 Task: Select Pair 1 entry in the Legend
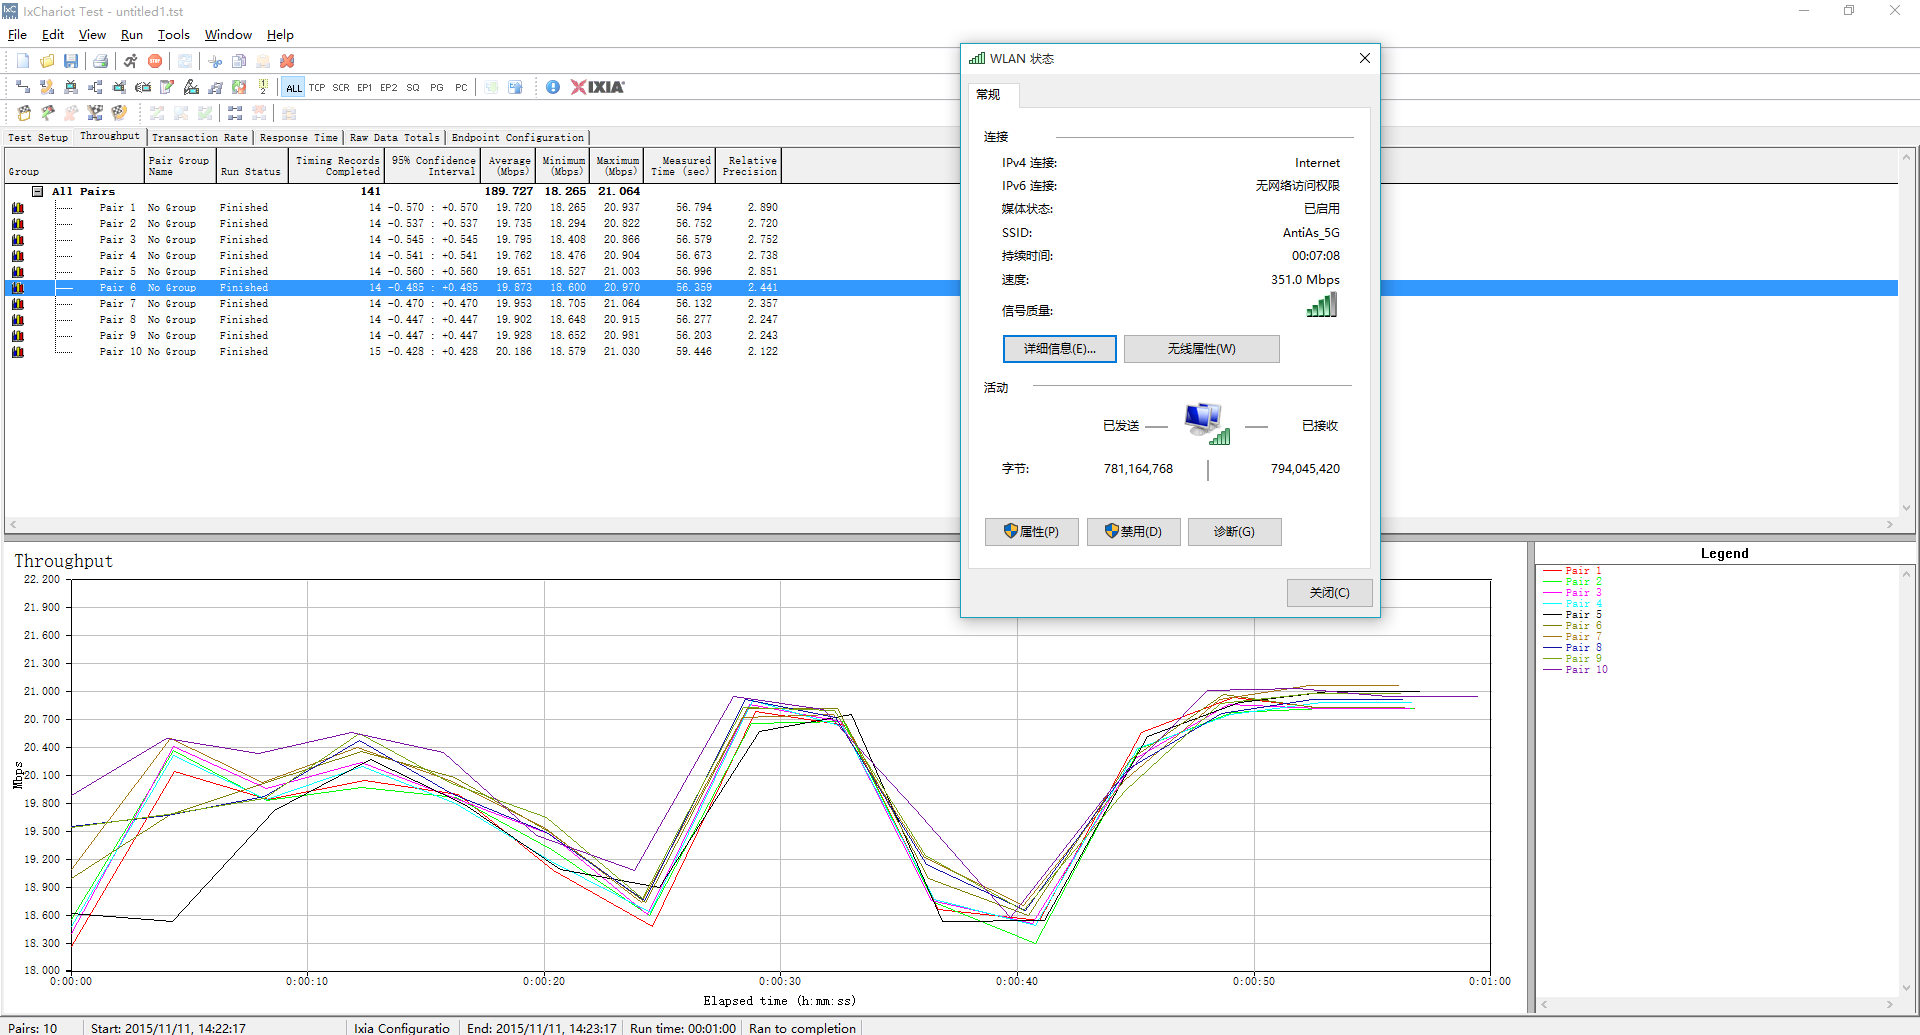coord(1582,571)
